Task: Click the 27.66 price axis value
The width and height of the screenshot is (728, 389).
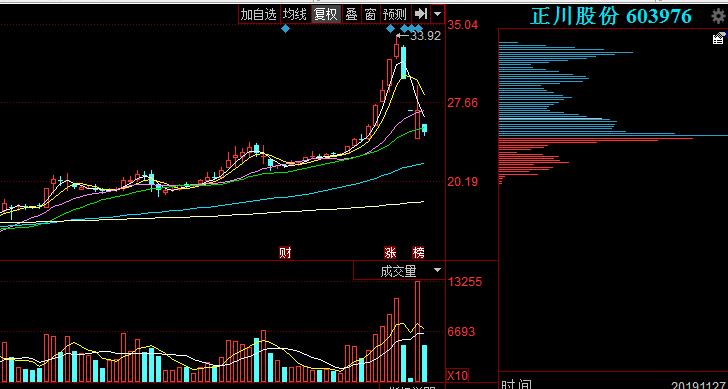Action: pos(462,103)
